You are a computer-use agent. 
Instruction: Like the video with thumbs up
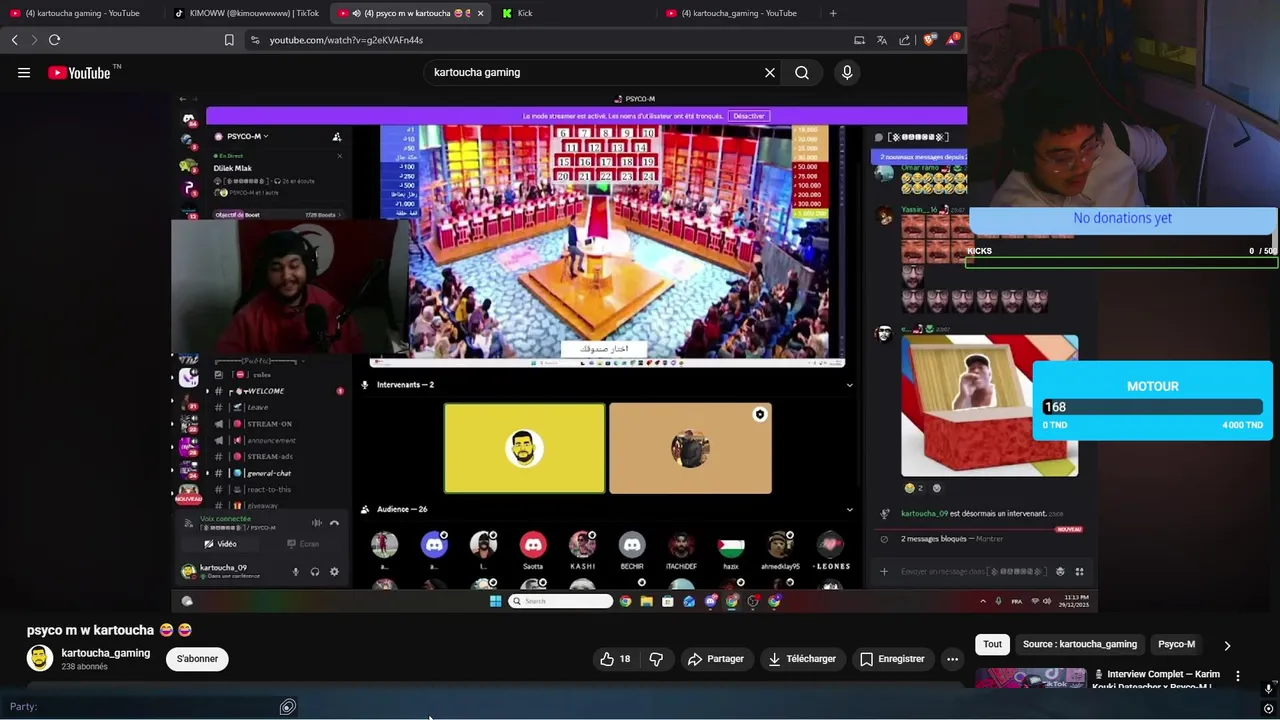615,659
